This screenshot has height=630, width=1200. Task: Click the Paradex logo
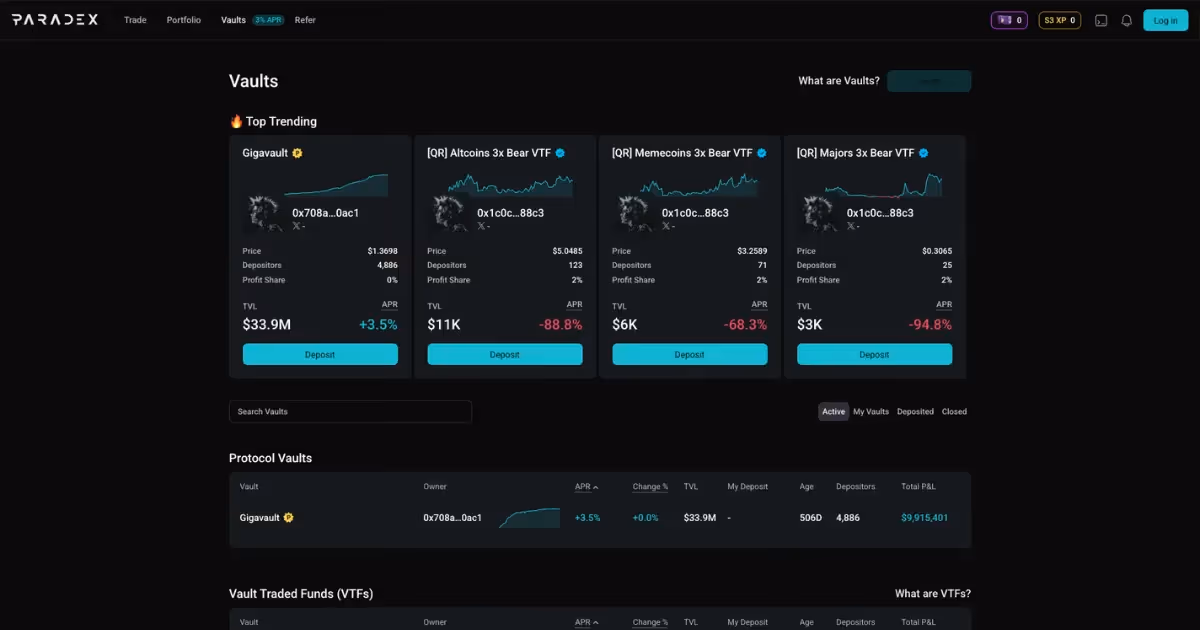pyautogui.click(x=55, y=18)
